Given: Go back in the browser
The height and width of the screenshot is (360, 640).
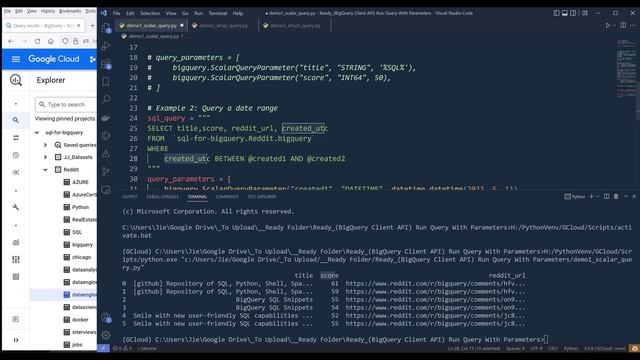Looking at the screenshot, I should 11,41.
